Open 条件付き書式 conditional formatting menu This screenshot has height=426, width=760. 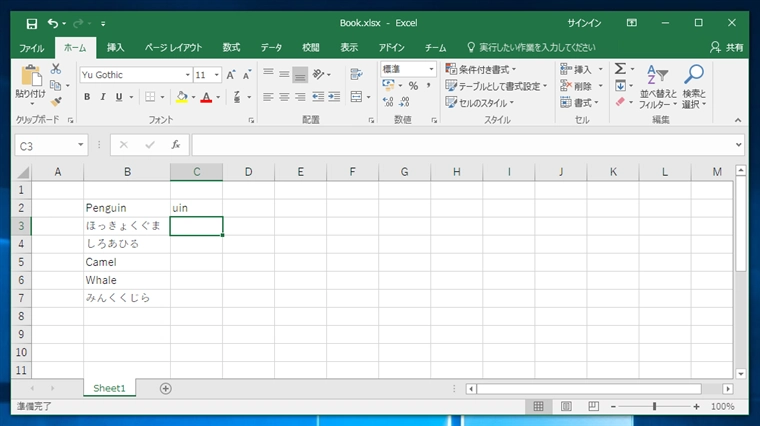tap(481, 70)
